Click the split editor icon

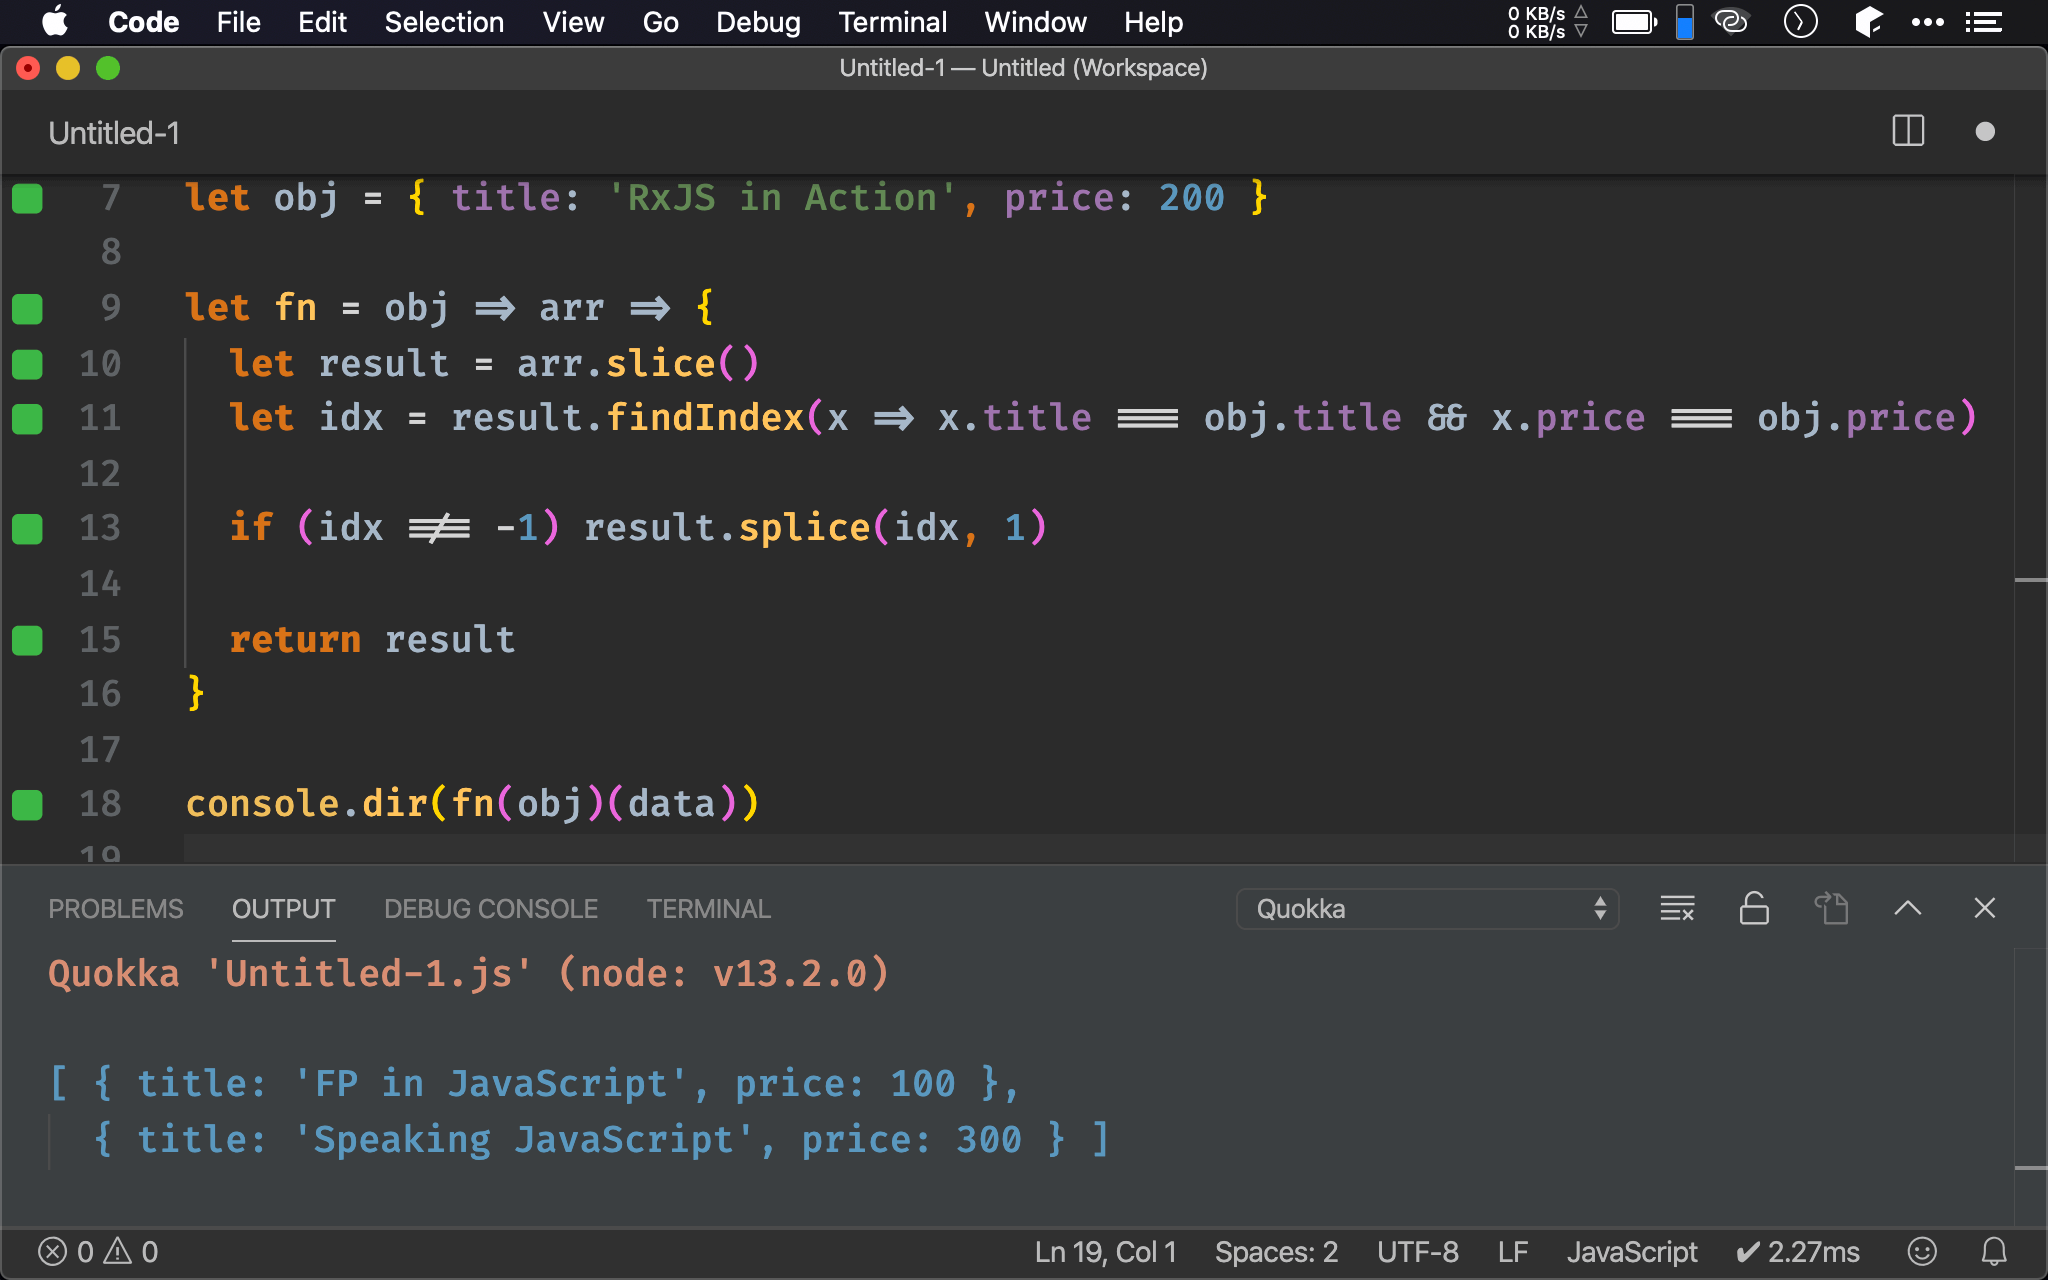(1908, 133)
